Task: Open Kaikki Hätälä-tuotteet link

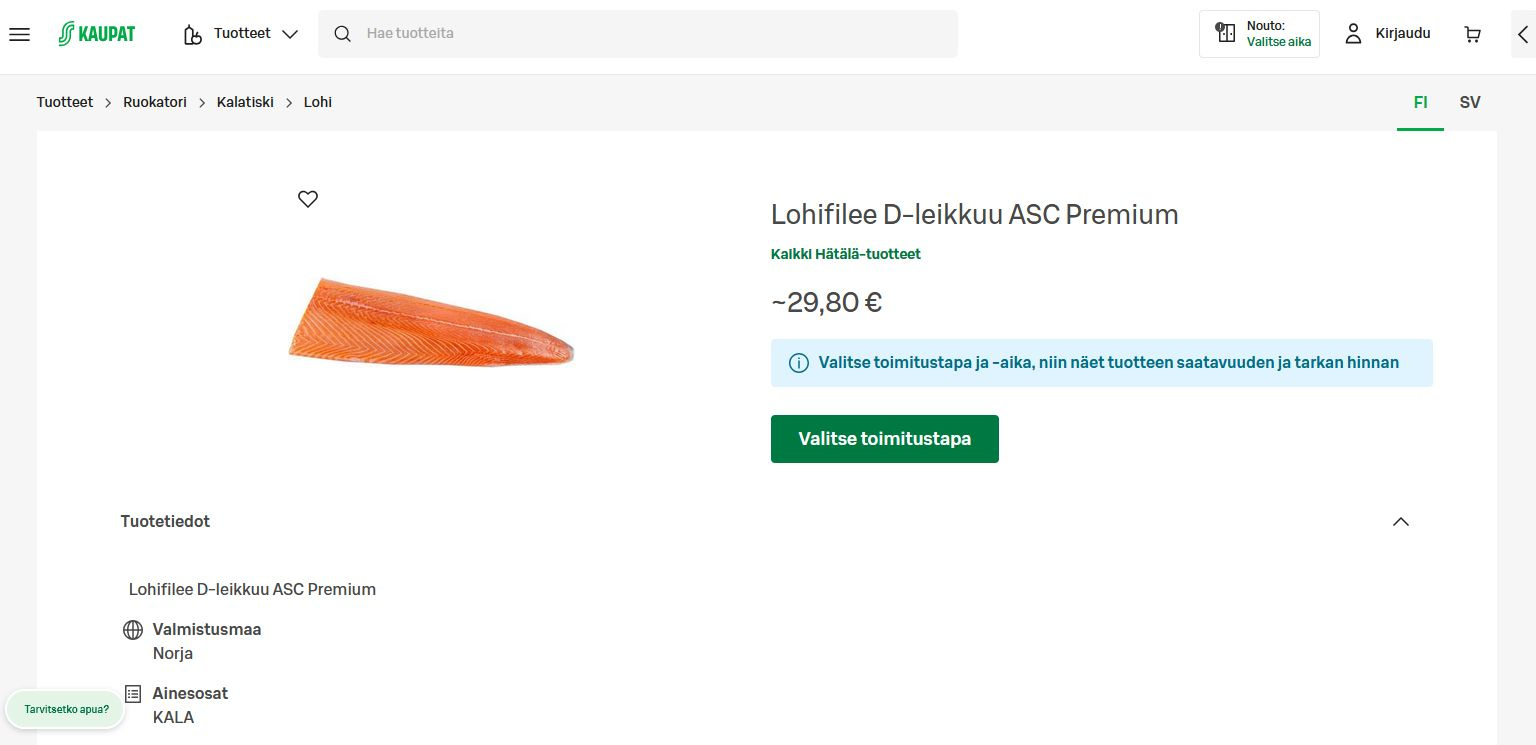Action: (x=845, y=254)
